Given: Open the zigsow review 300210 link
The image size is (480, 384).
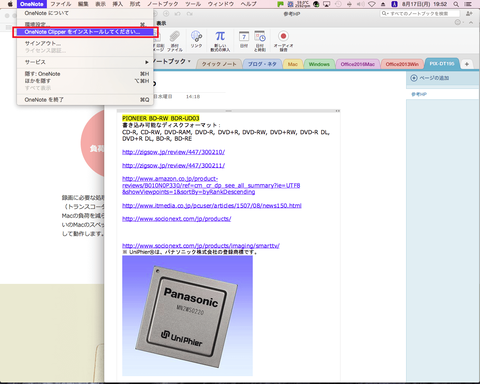Looking at the screenshot, I should tap(173, 152).
